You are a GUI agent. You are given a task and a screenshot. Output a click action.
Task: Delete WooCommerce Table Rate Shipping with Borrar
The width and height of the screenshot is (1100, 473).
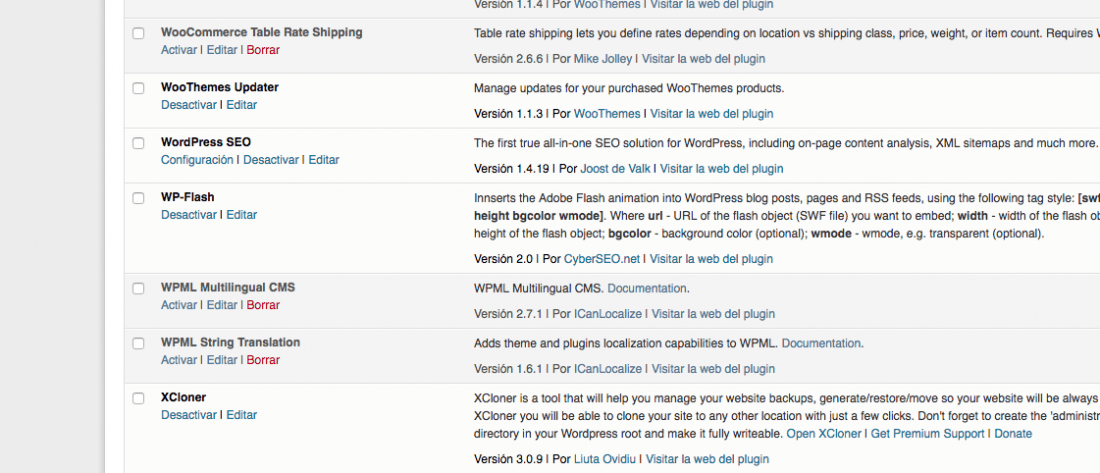(263, 51)
